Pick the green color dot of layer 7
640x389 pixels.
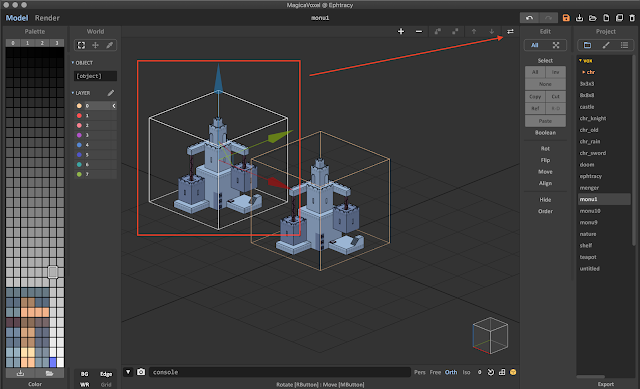(79, 174)
